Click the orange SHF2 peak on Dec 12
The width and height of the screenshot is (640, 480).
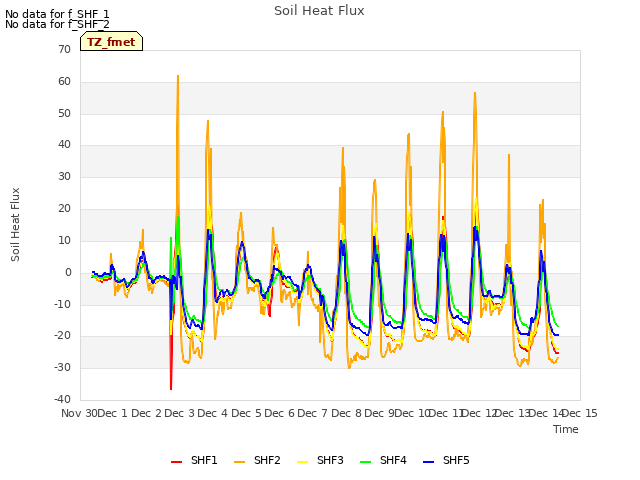pyautogui.click(x=475, y=93)
